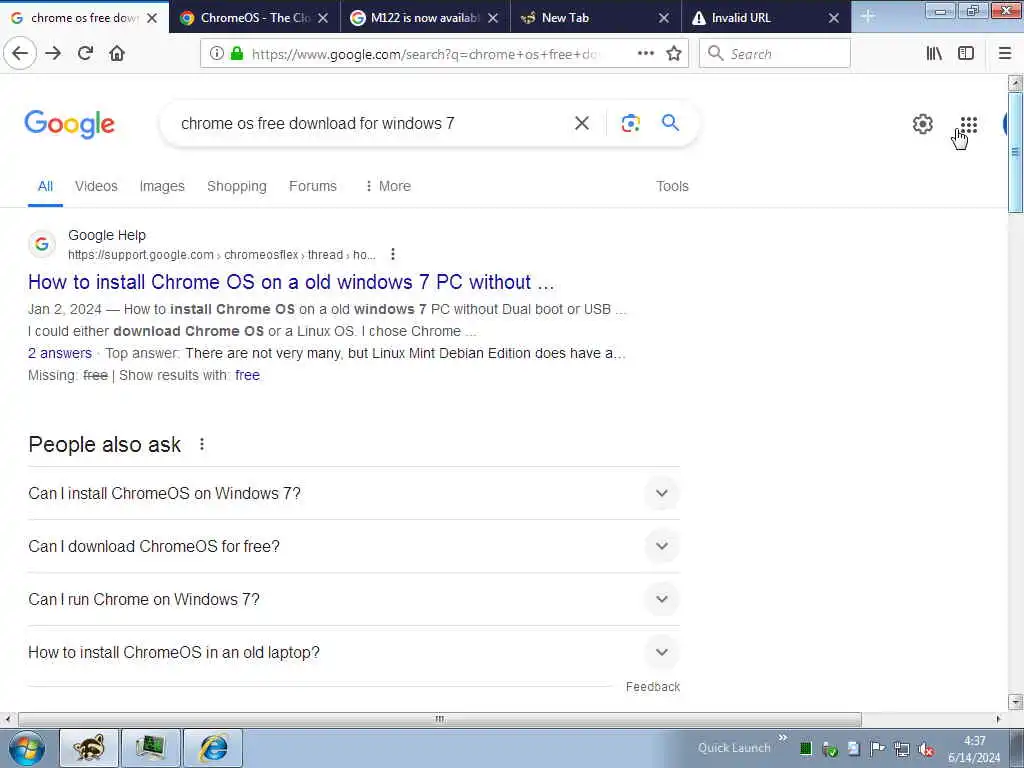Click in the browser Search field
The width and height of the screenshot is (1024, 768).
coord(775,54)
